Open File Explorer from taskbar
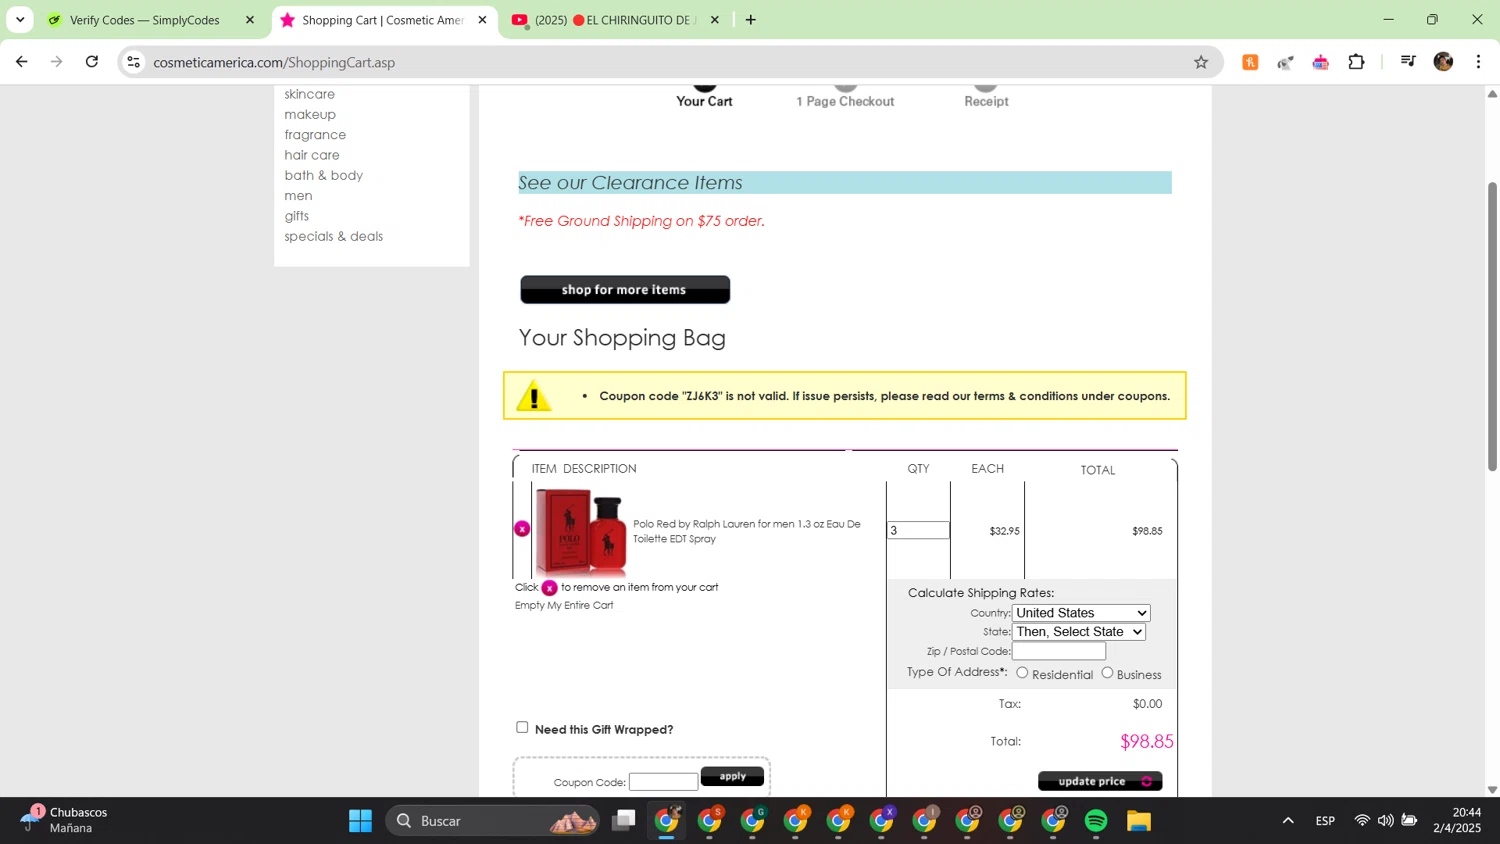The width and height of the screenshot is (1500, 844). (1139, 821)
